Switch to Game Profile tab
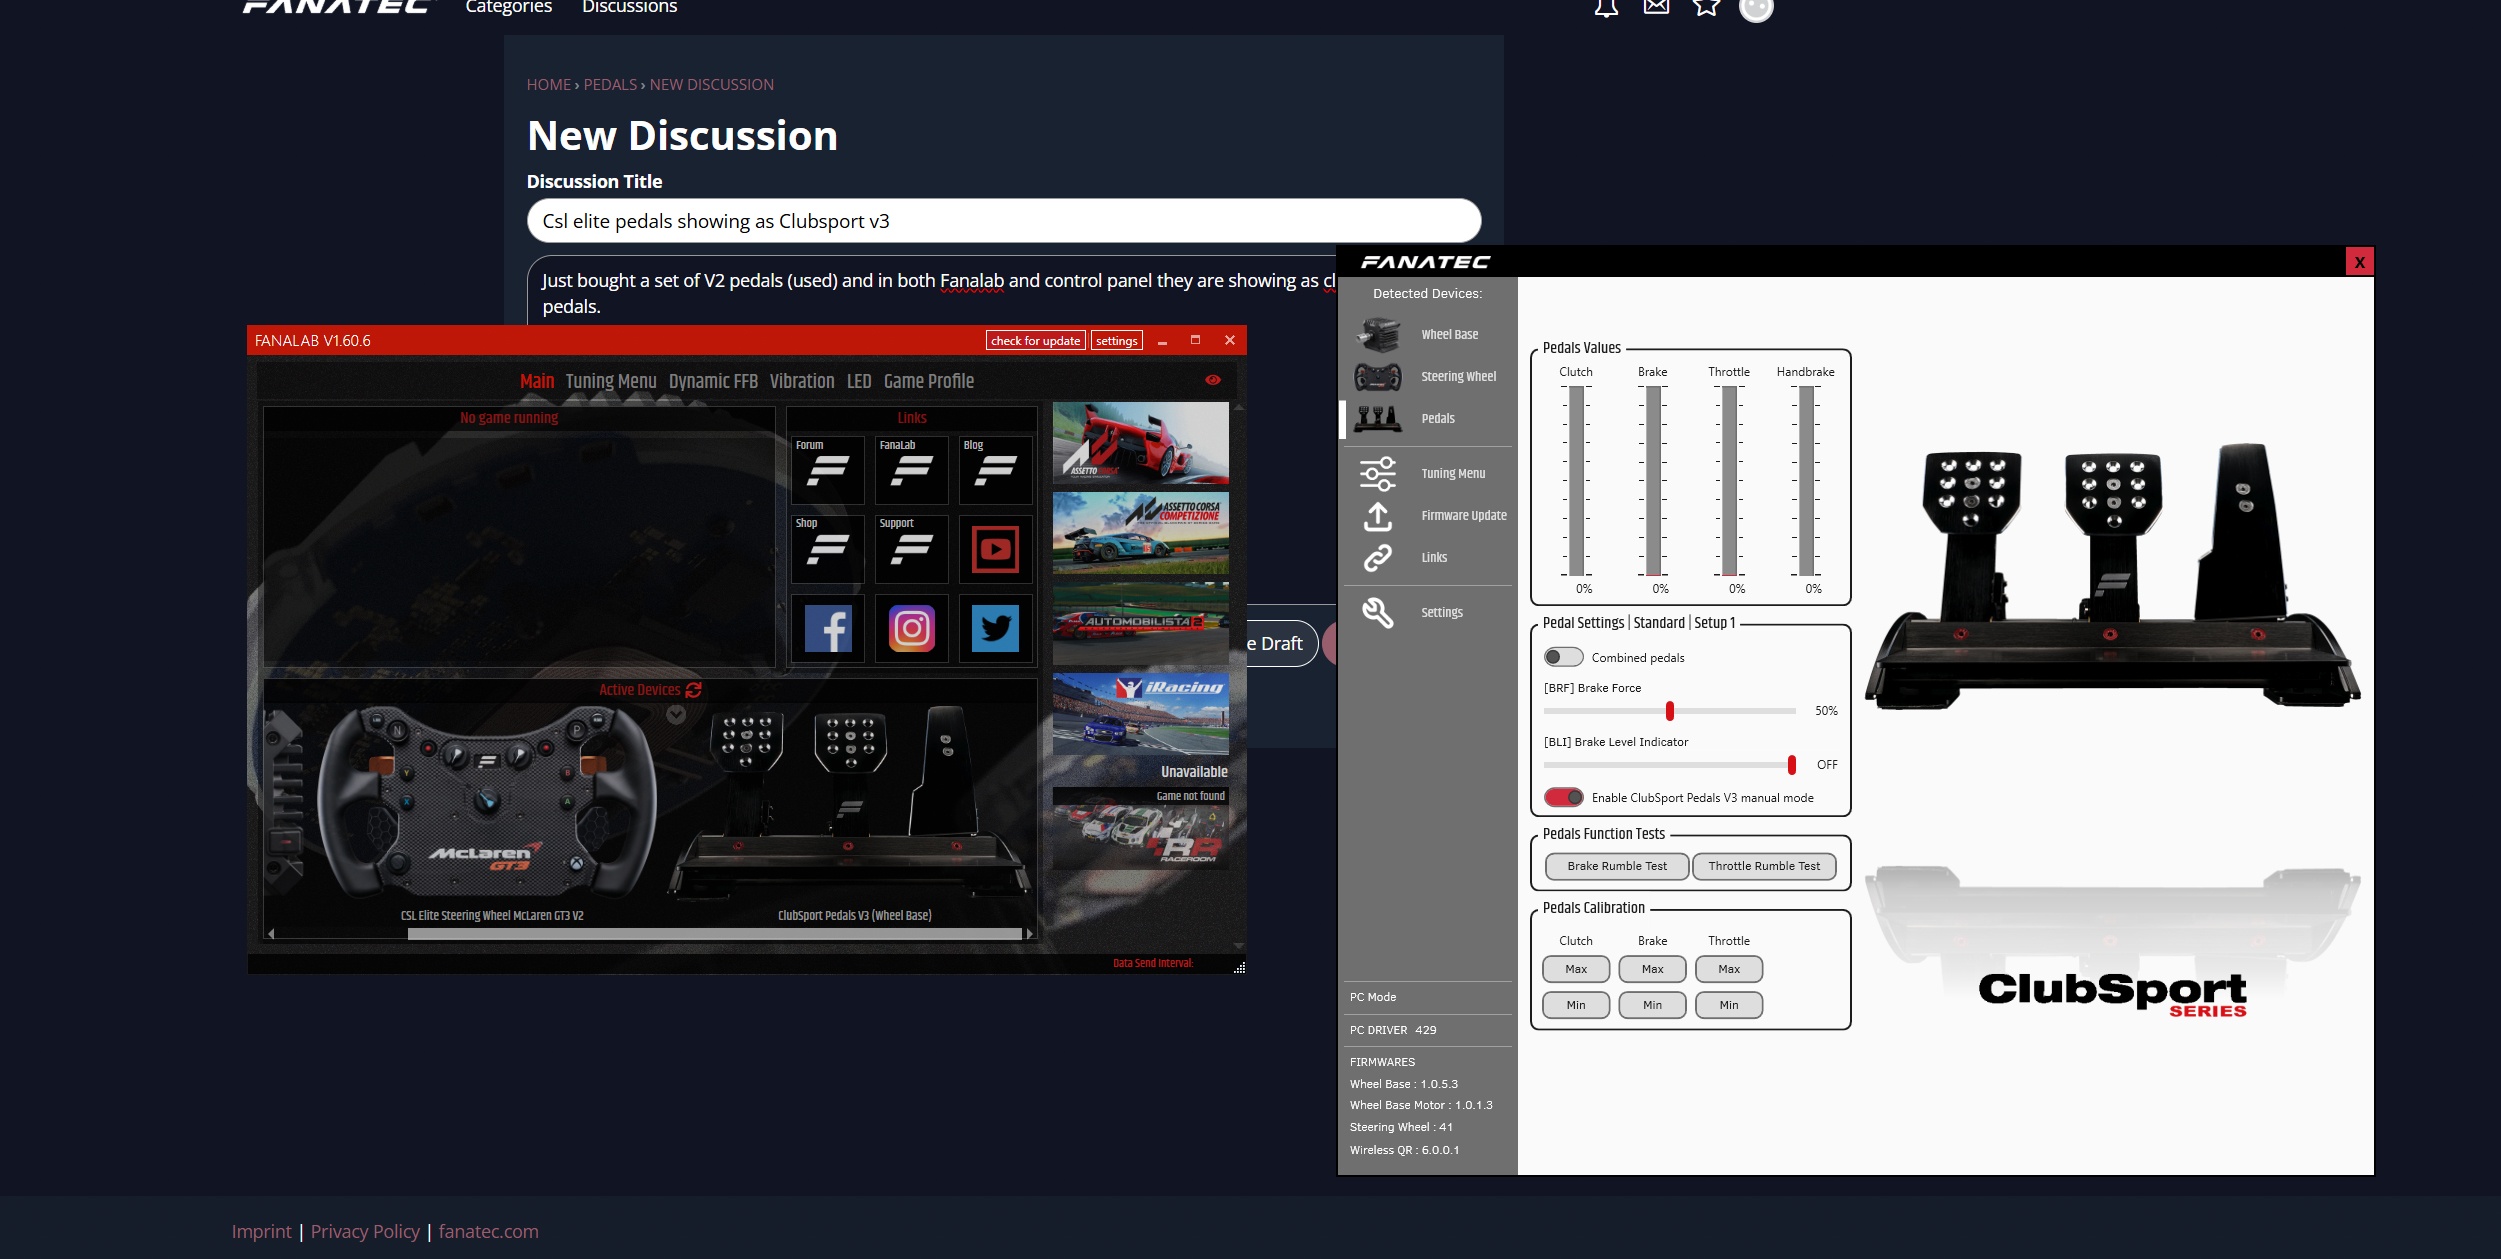The height and width of the screenshot is (1259, 2501). click(929, 381)
